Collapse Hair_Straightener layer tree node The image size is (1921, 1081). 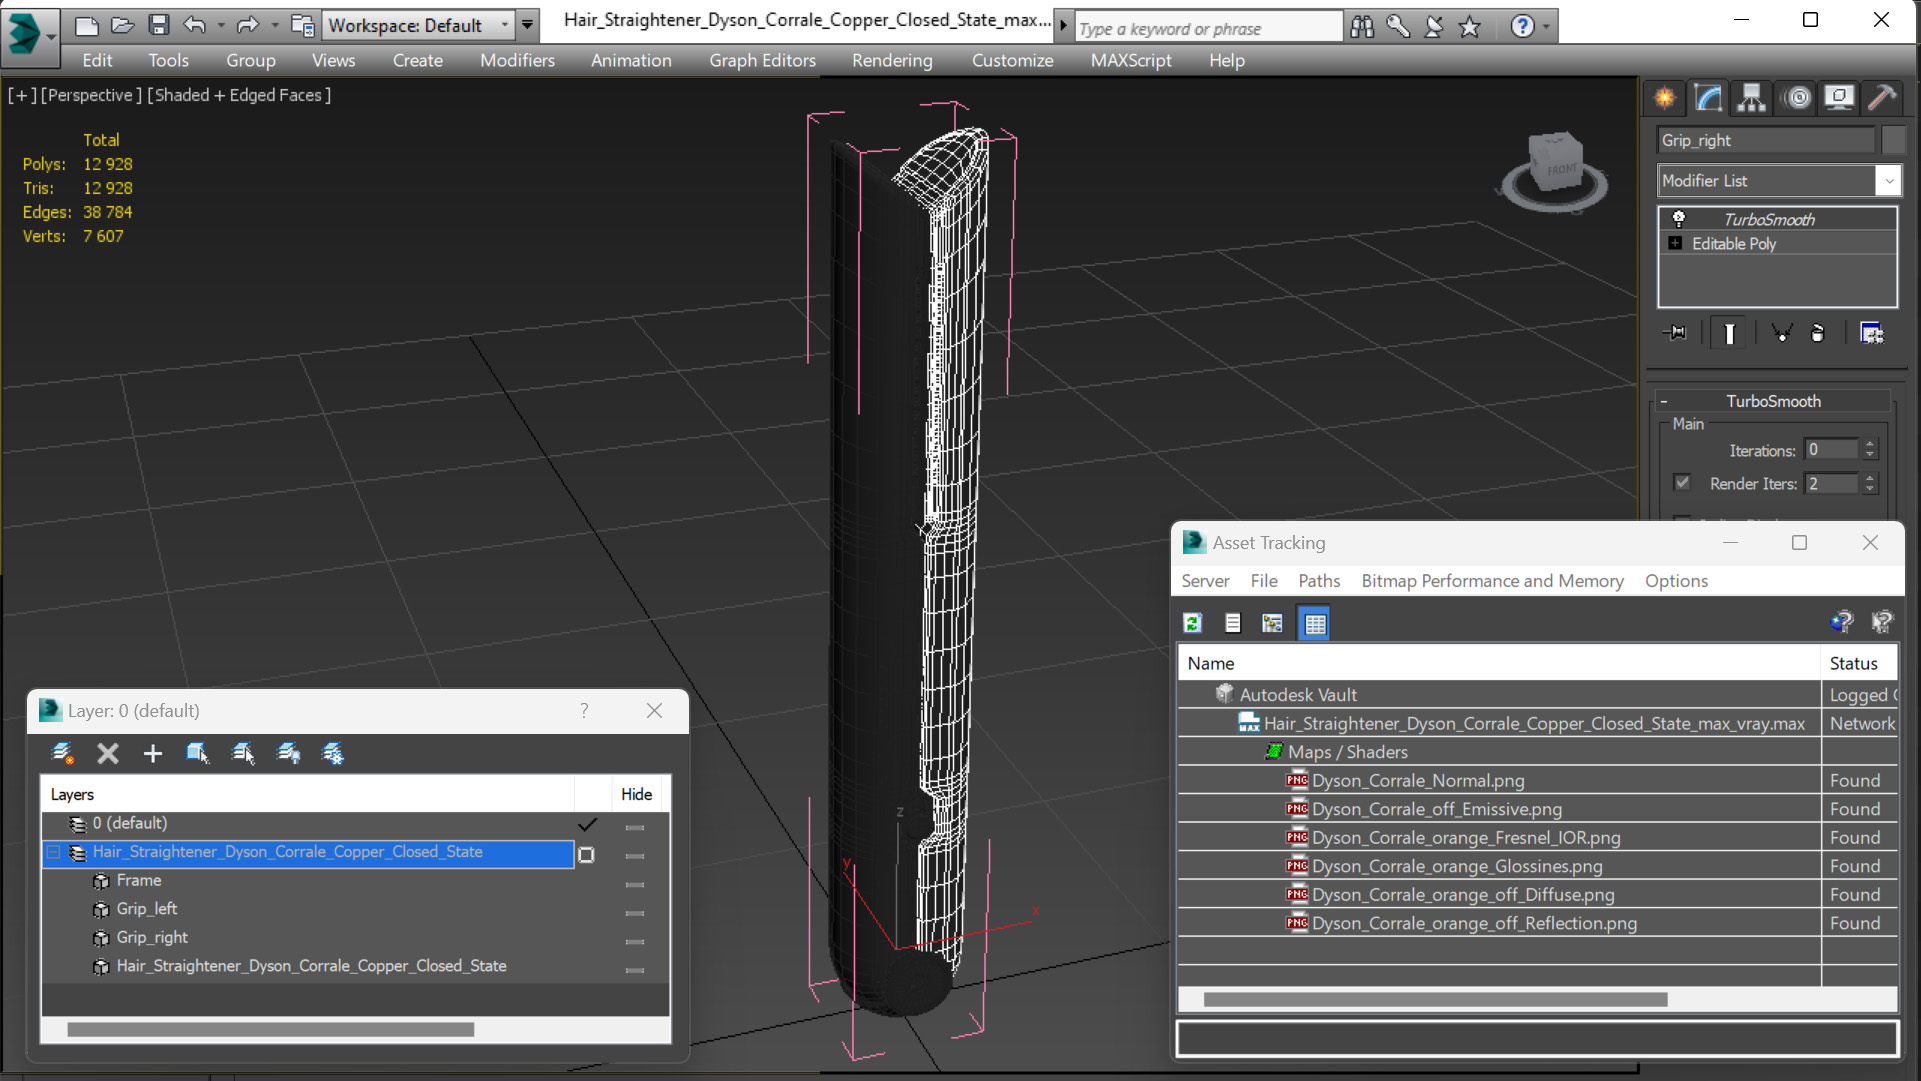point(54,852)
